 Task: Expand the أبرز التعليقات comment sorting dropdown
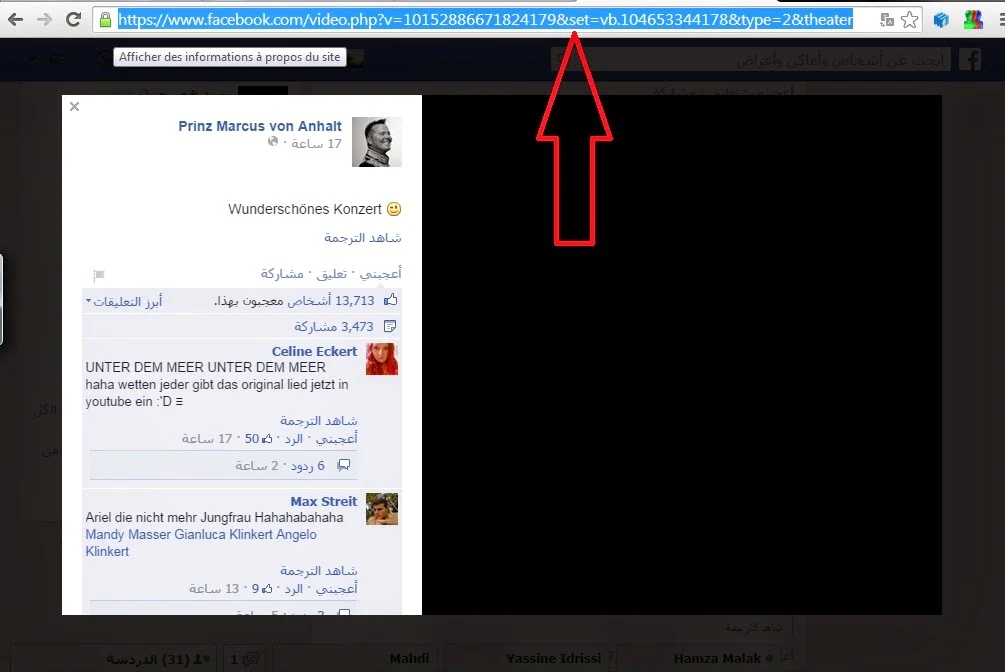click(x=124, y=301)
